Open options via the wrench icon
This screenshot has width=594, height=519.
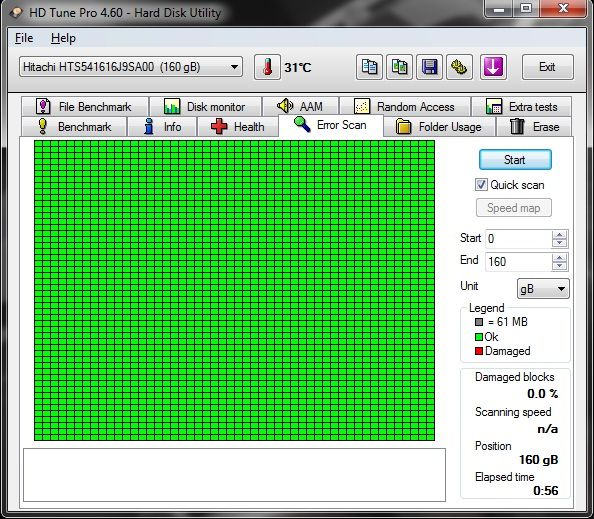click(x=459, y=67)
